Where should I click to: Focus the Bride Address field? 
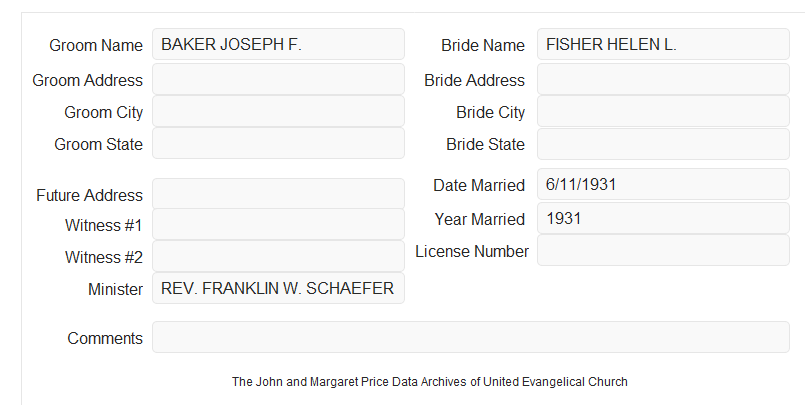663,79
